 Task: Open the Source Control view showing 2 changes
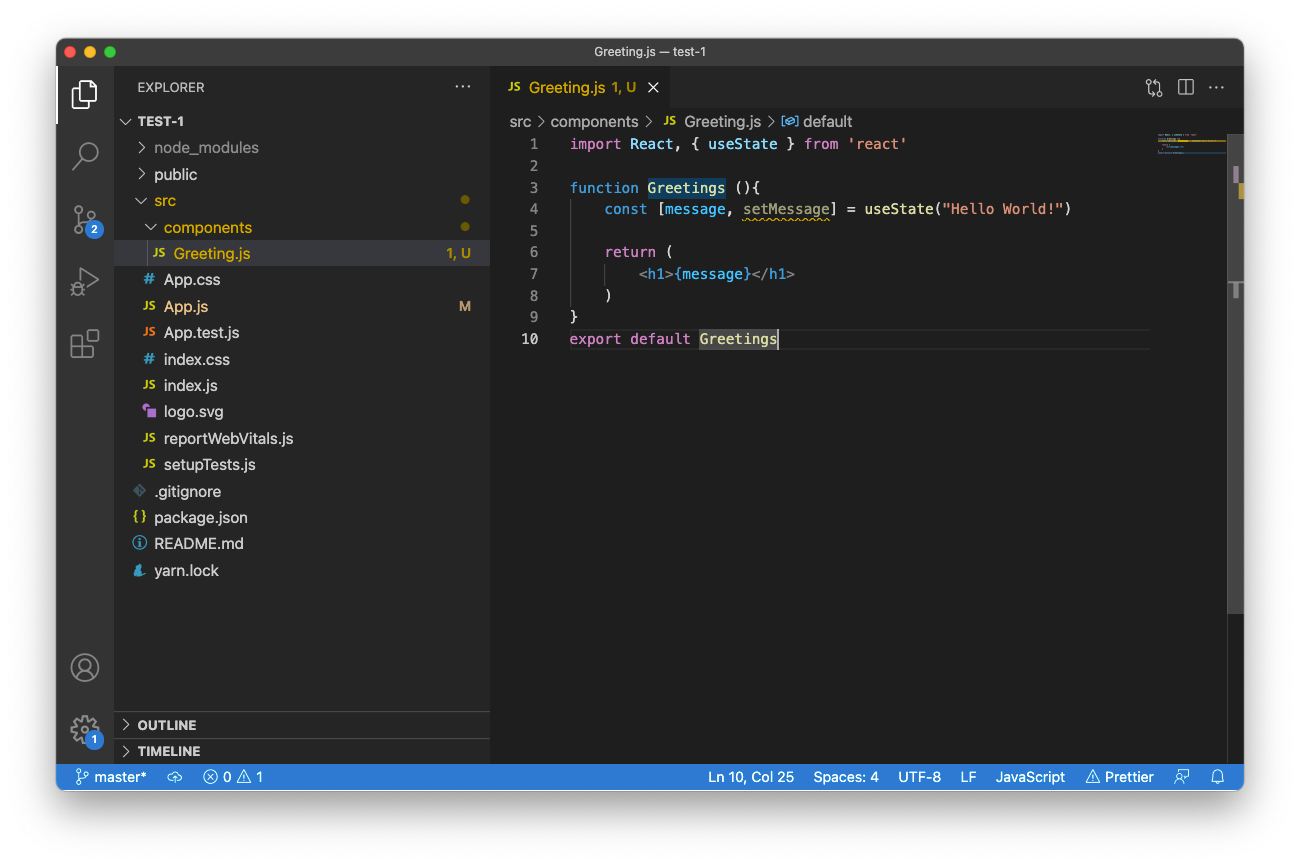point(85,219)
